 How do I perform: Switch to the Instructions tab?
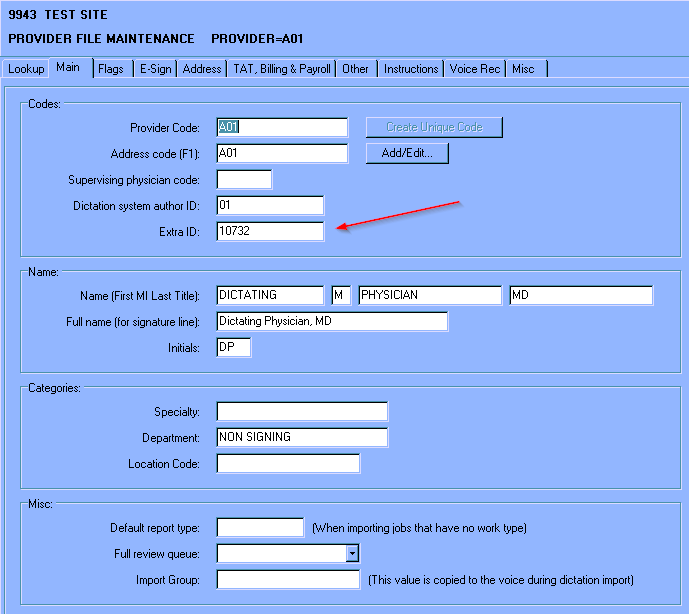pos(411,69)
